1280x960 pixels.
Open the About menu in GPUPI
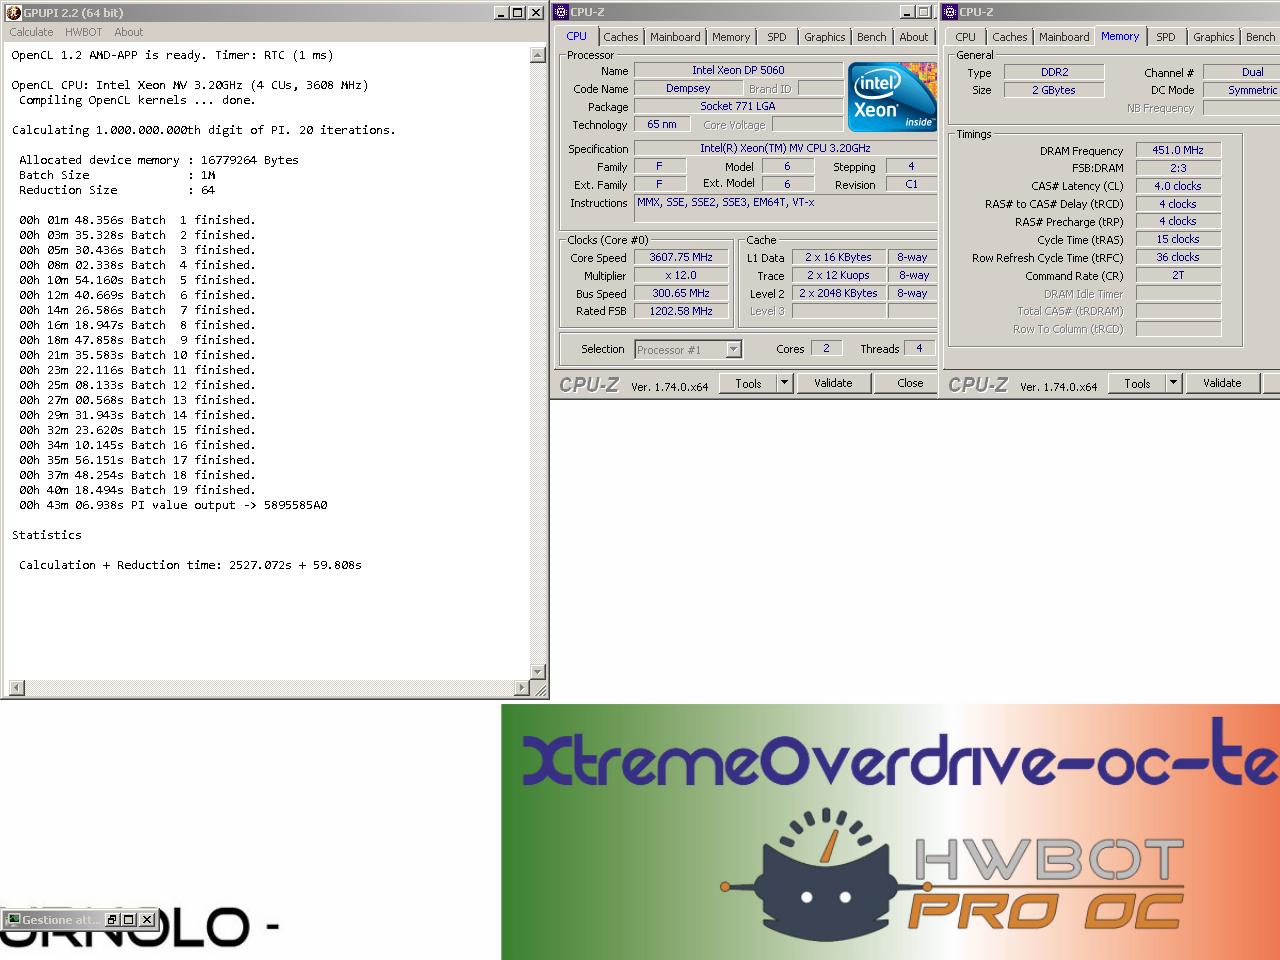point(128,32)
